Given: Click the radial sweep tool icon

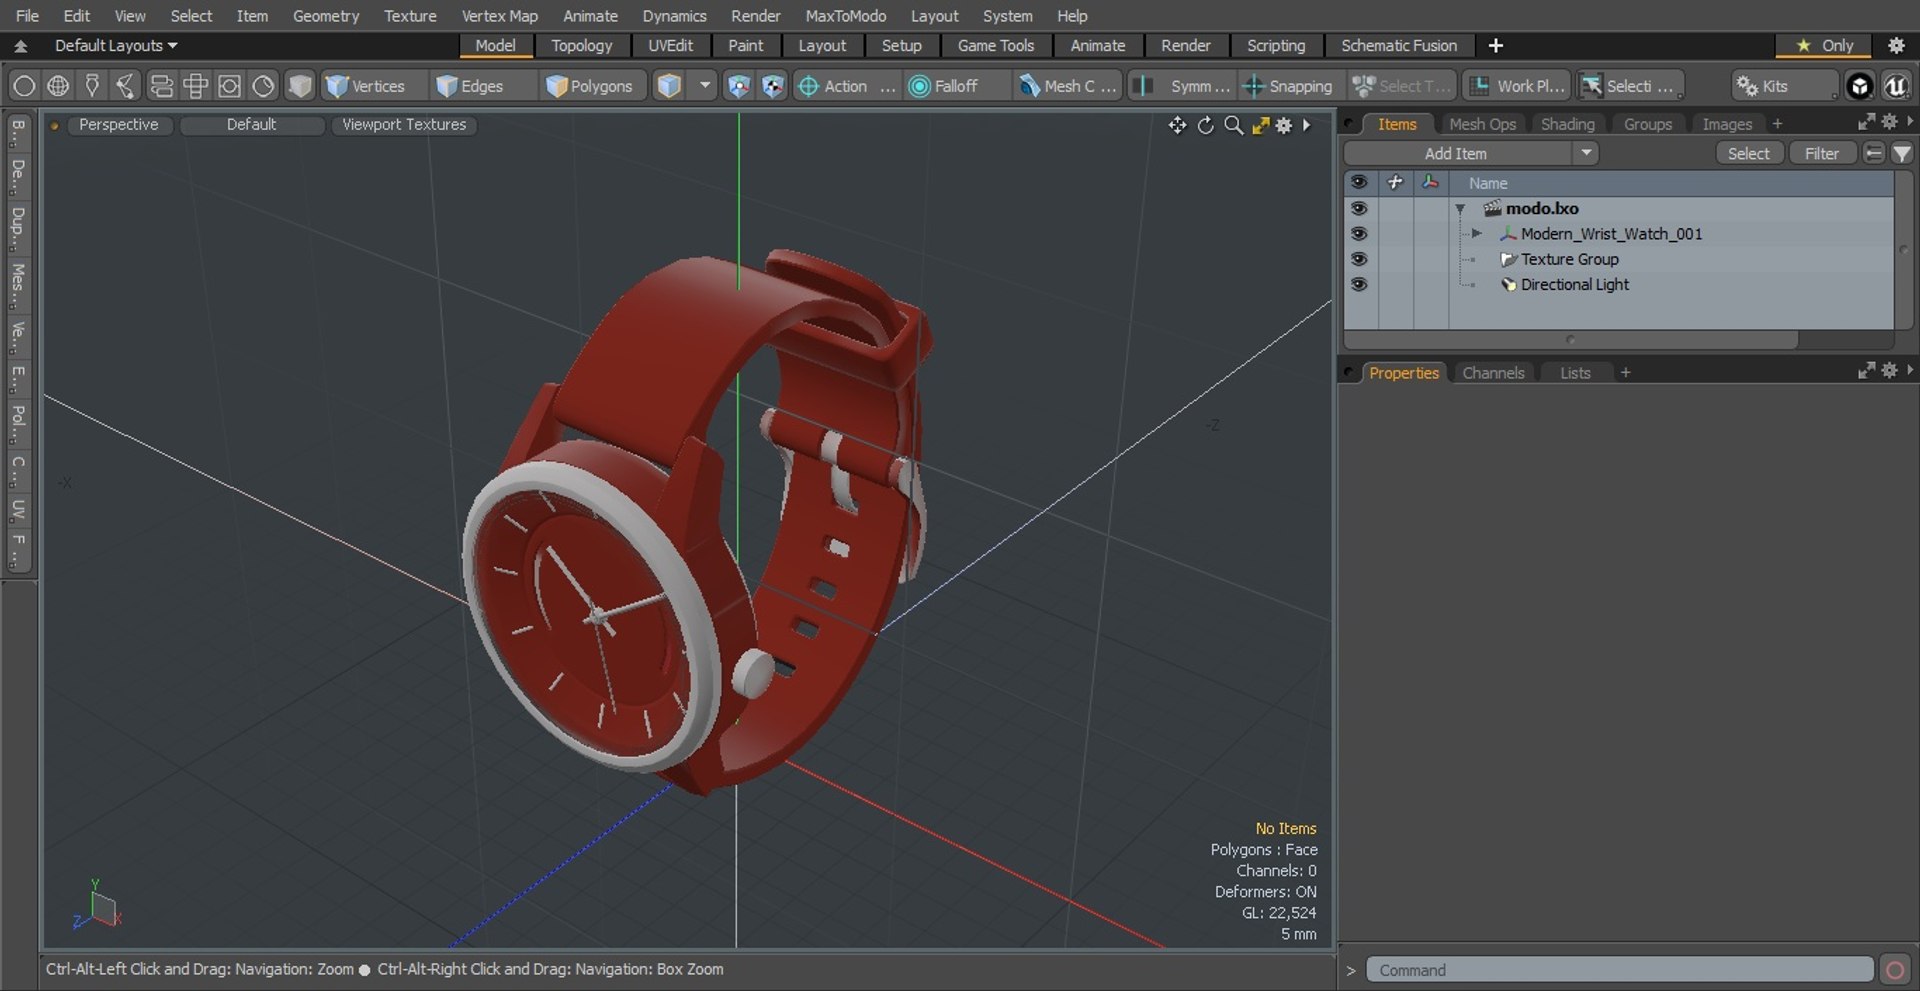Looking at the screenshot, I should [x=263, y=86].
